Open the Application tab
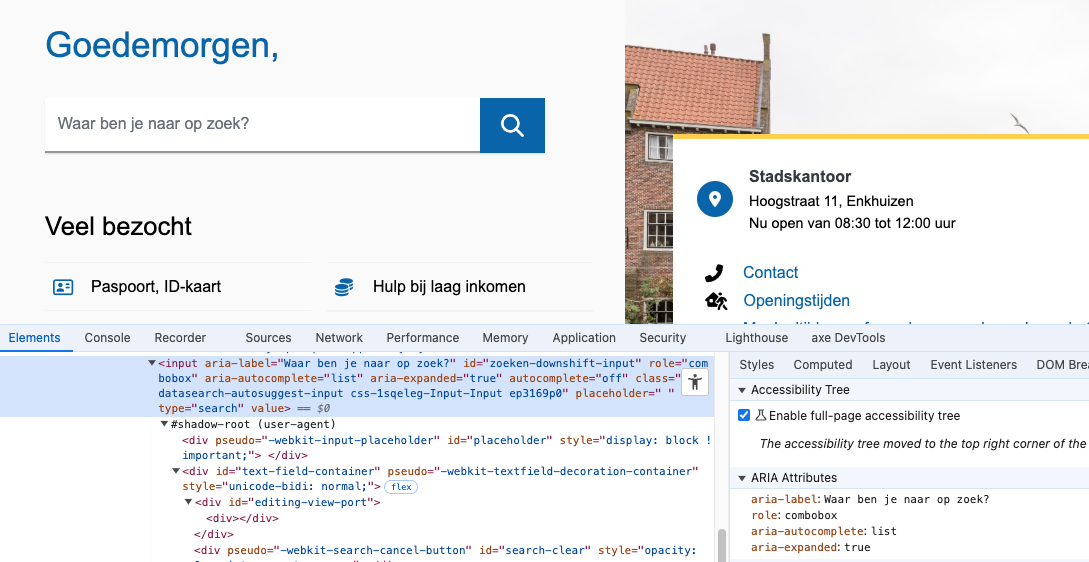The width and height of the screenshot is (1089, 562). pos(584,338)
